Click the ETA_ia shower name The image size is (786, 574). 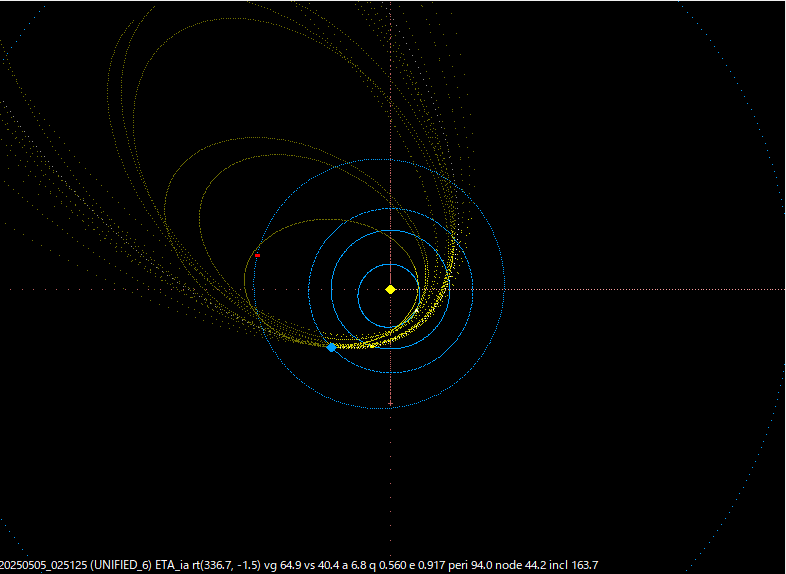coord(172,565)
